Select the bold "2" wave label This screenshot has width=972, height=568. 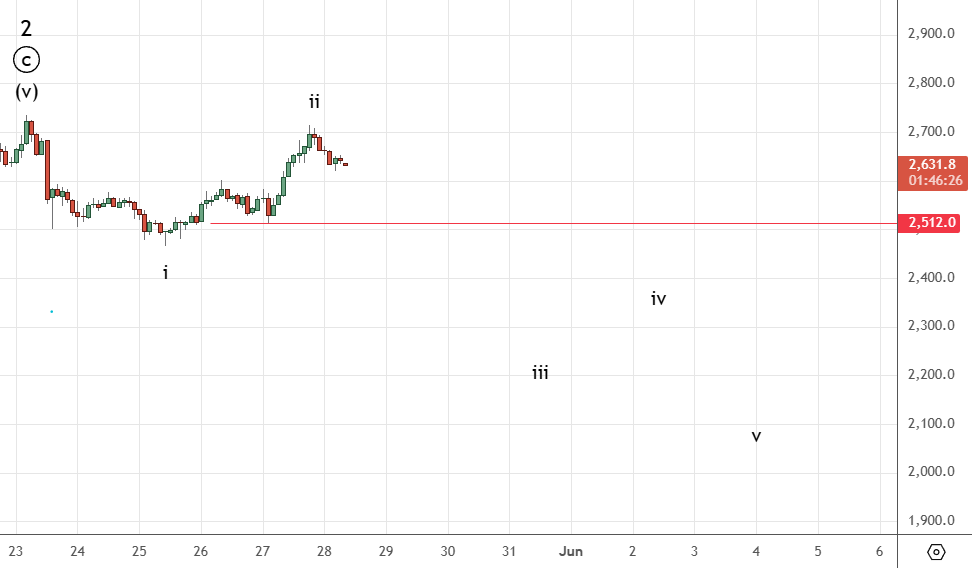click(26, 28)
